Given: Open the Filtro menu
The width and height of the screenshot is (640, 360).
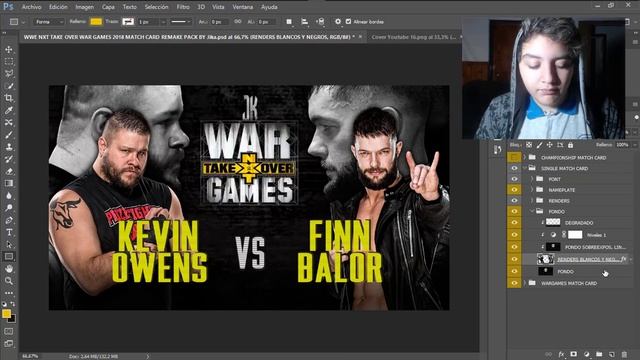Looking at the screenshot, I should click(x=183, y=7).
